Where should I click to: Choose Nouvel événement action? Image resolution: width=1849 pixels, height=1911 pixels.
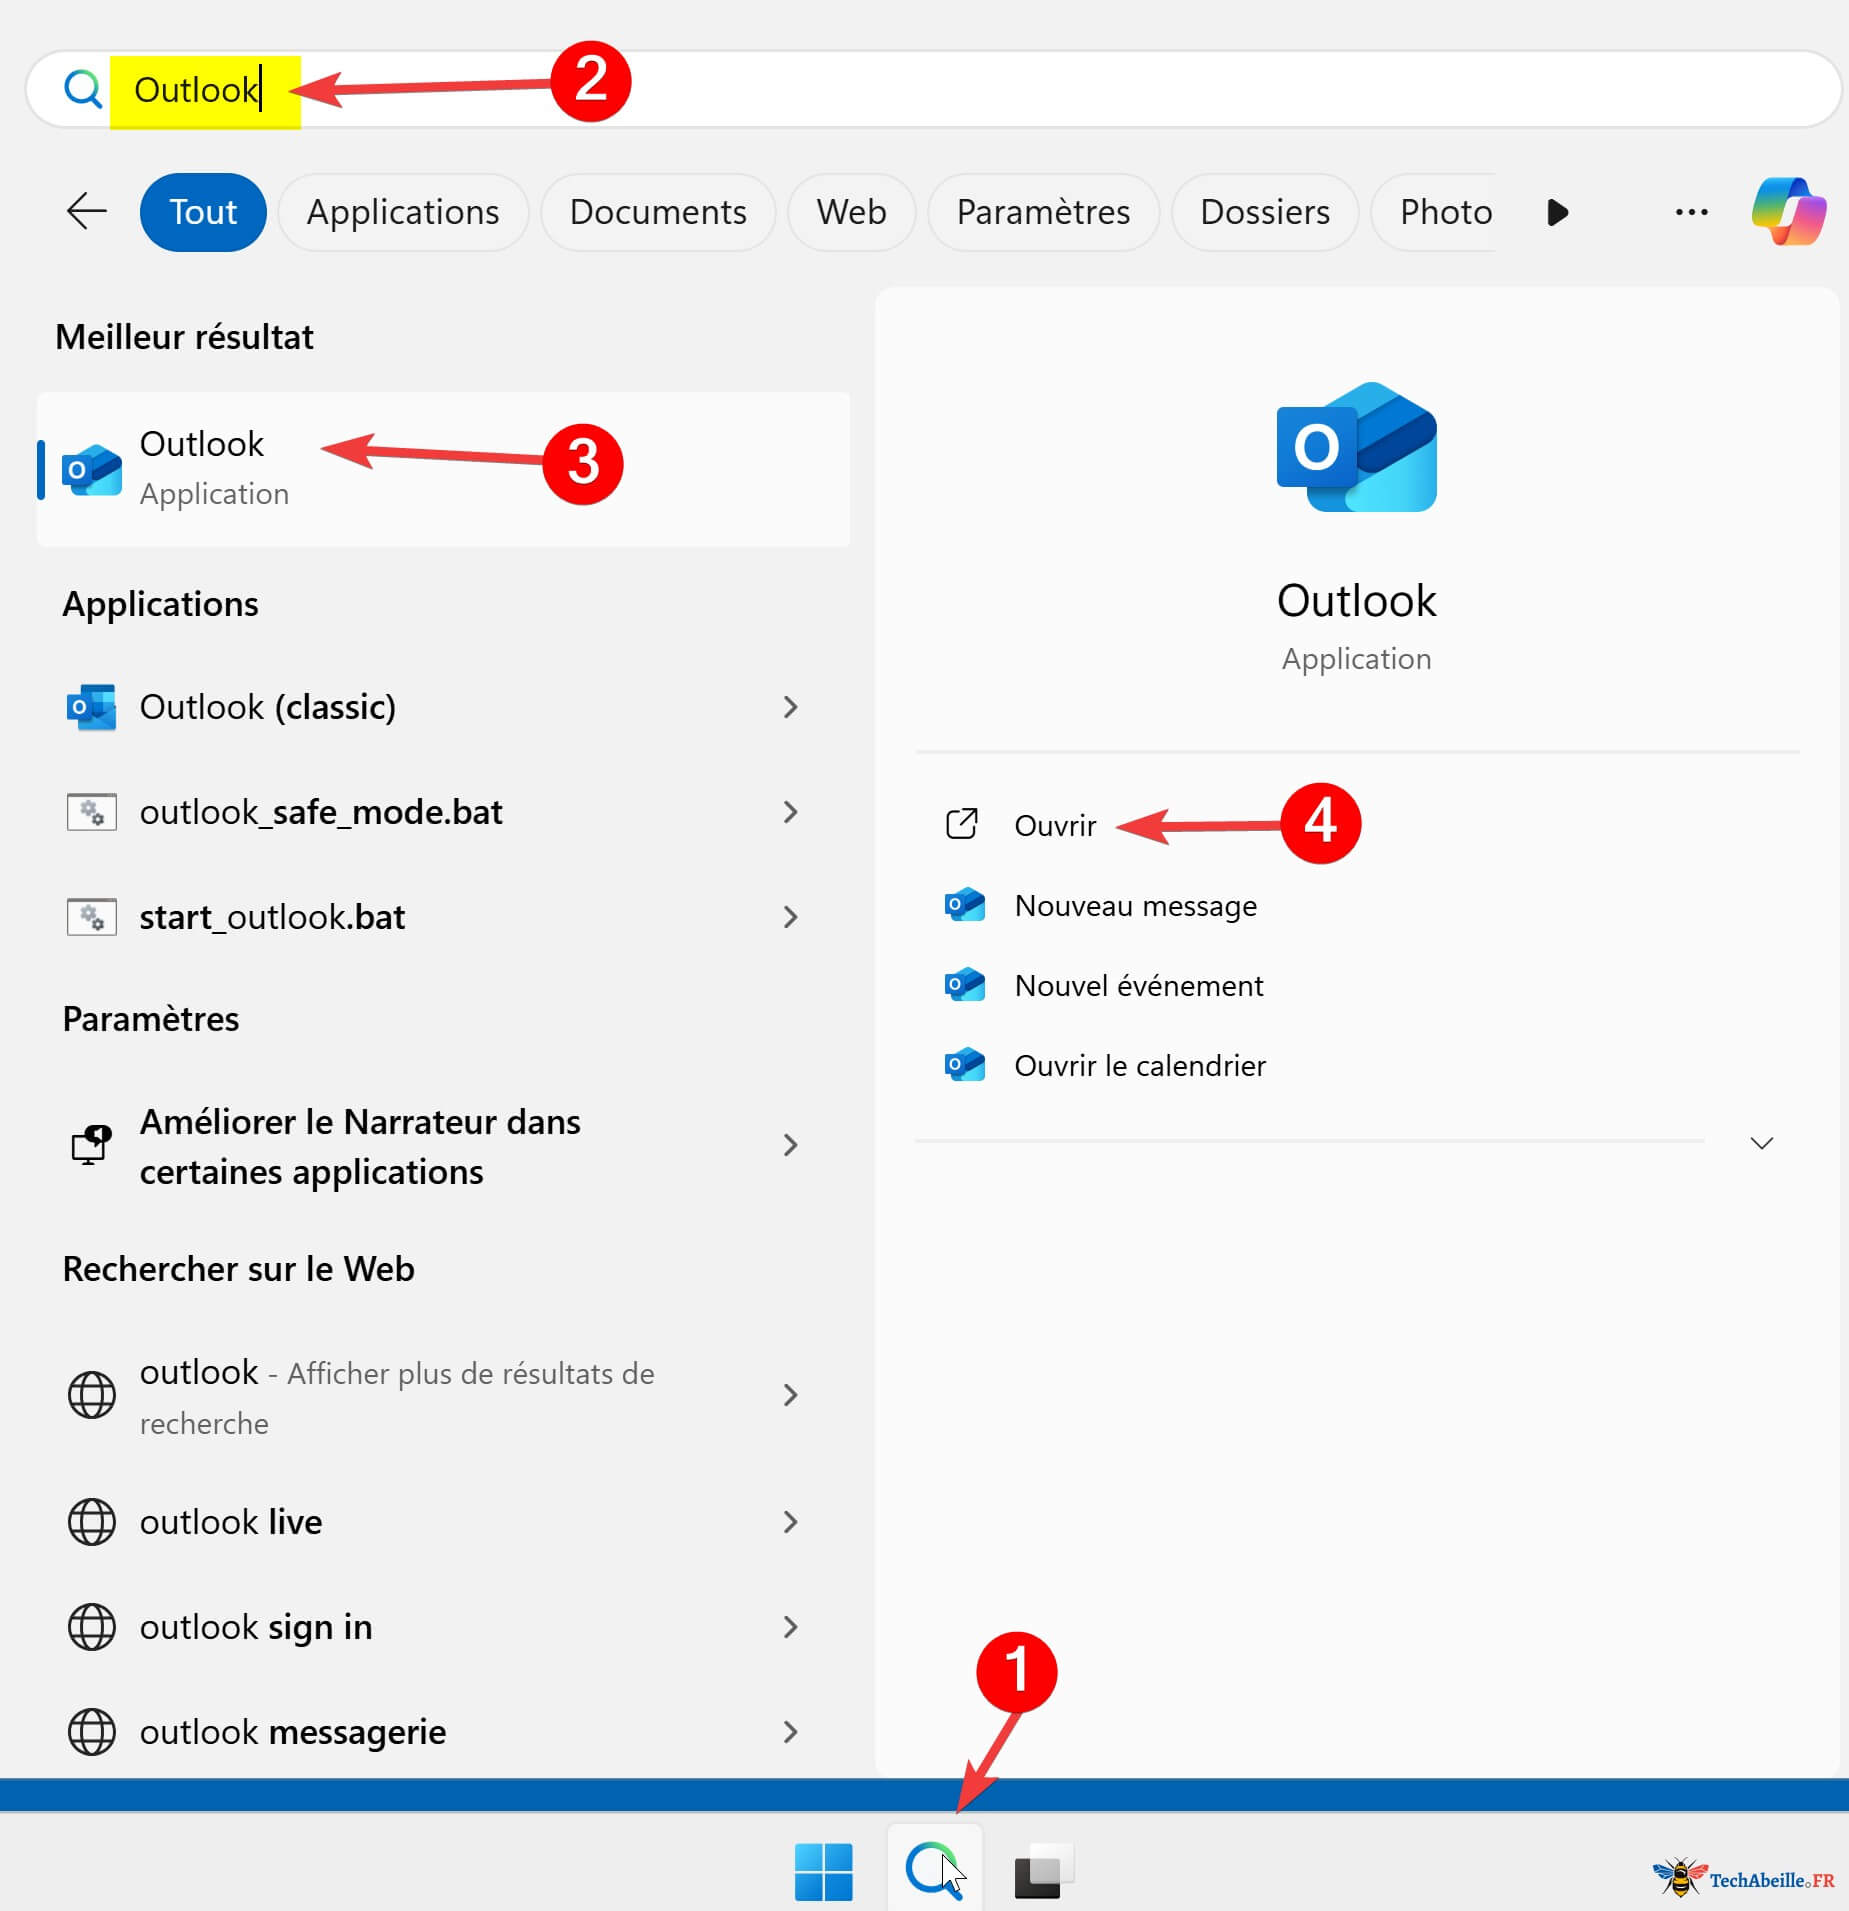click(1139, 985)
